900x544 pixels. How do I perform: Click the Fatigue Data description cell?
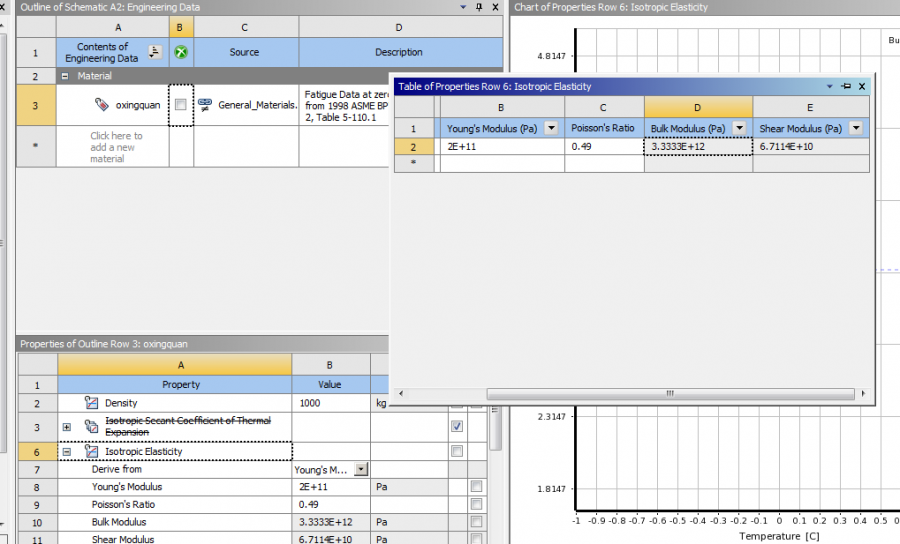[346, 106]
